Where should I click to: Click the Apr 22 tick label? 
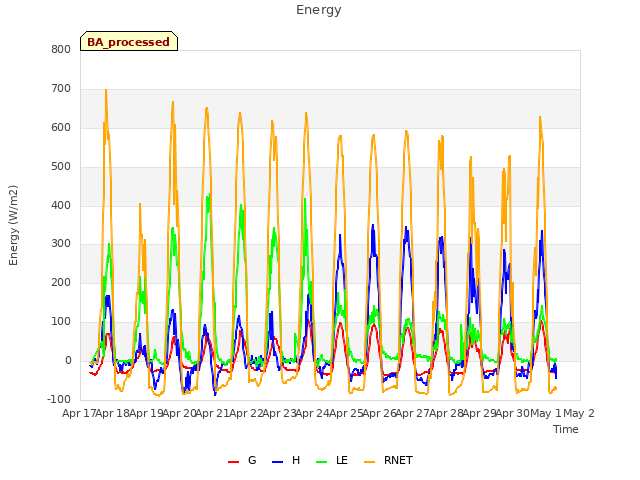(x=246, y=413)
